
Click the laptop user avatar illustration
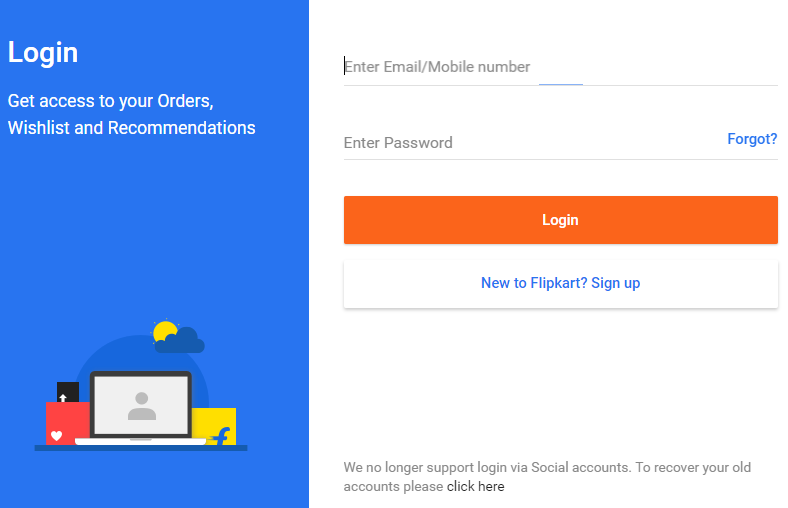pos(142,406)
